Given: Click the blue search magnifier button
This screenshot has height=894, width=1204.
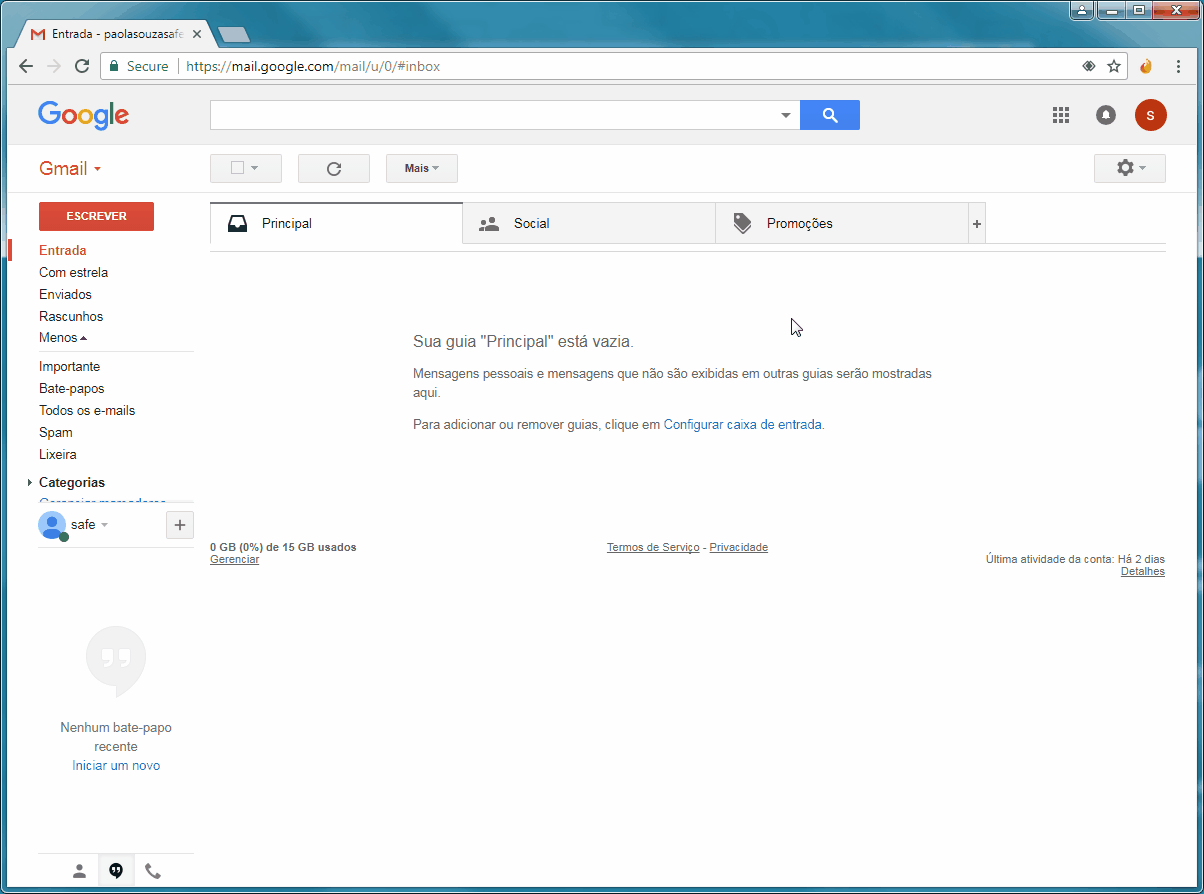Looking at the screenshot, I should point(830,115).
